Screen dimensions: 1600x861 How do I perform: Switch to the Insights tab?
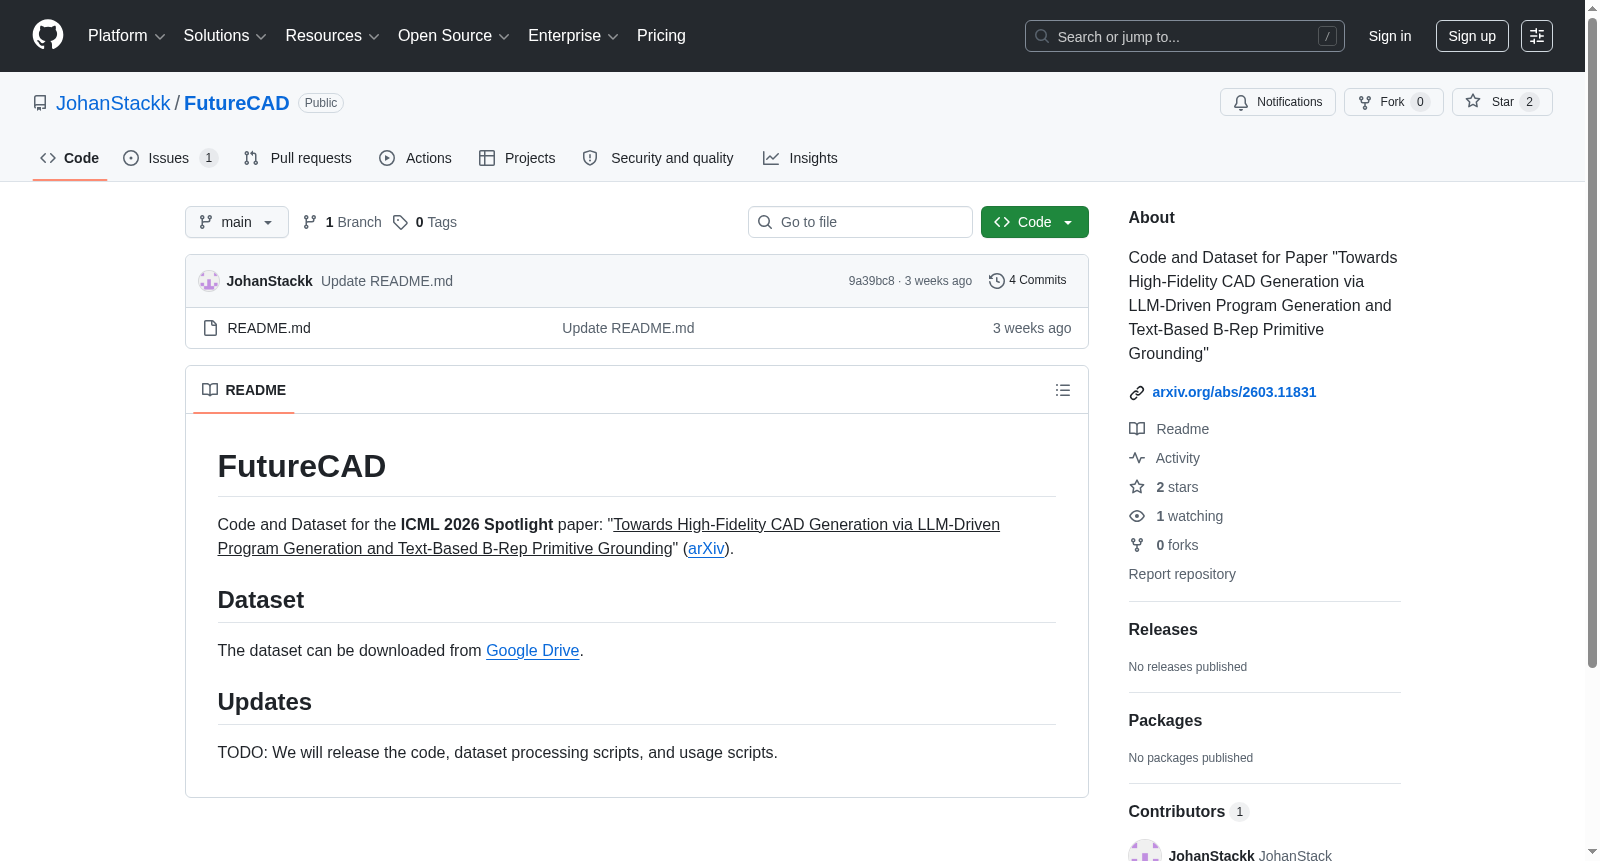[800, 158]
